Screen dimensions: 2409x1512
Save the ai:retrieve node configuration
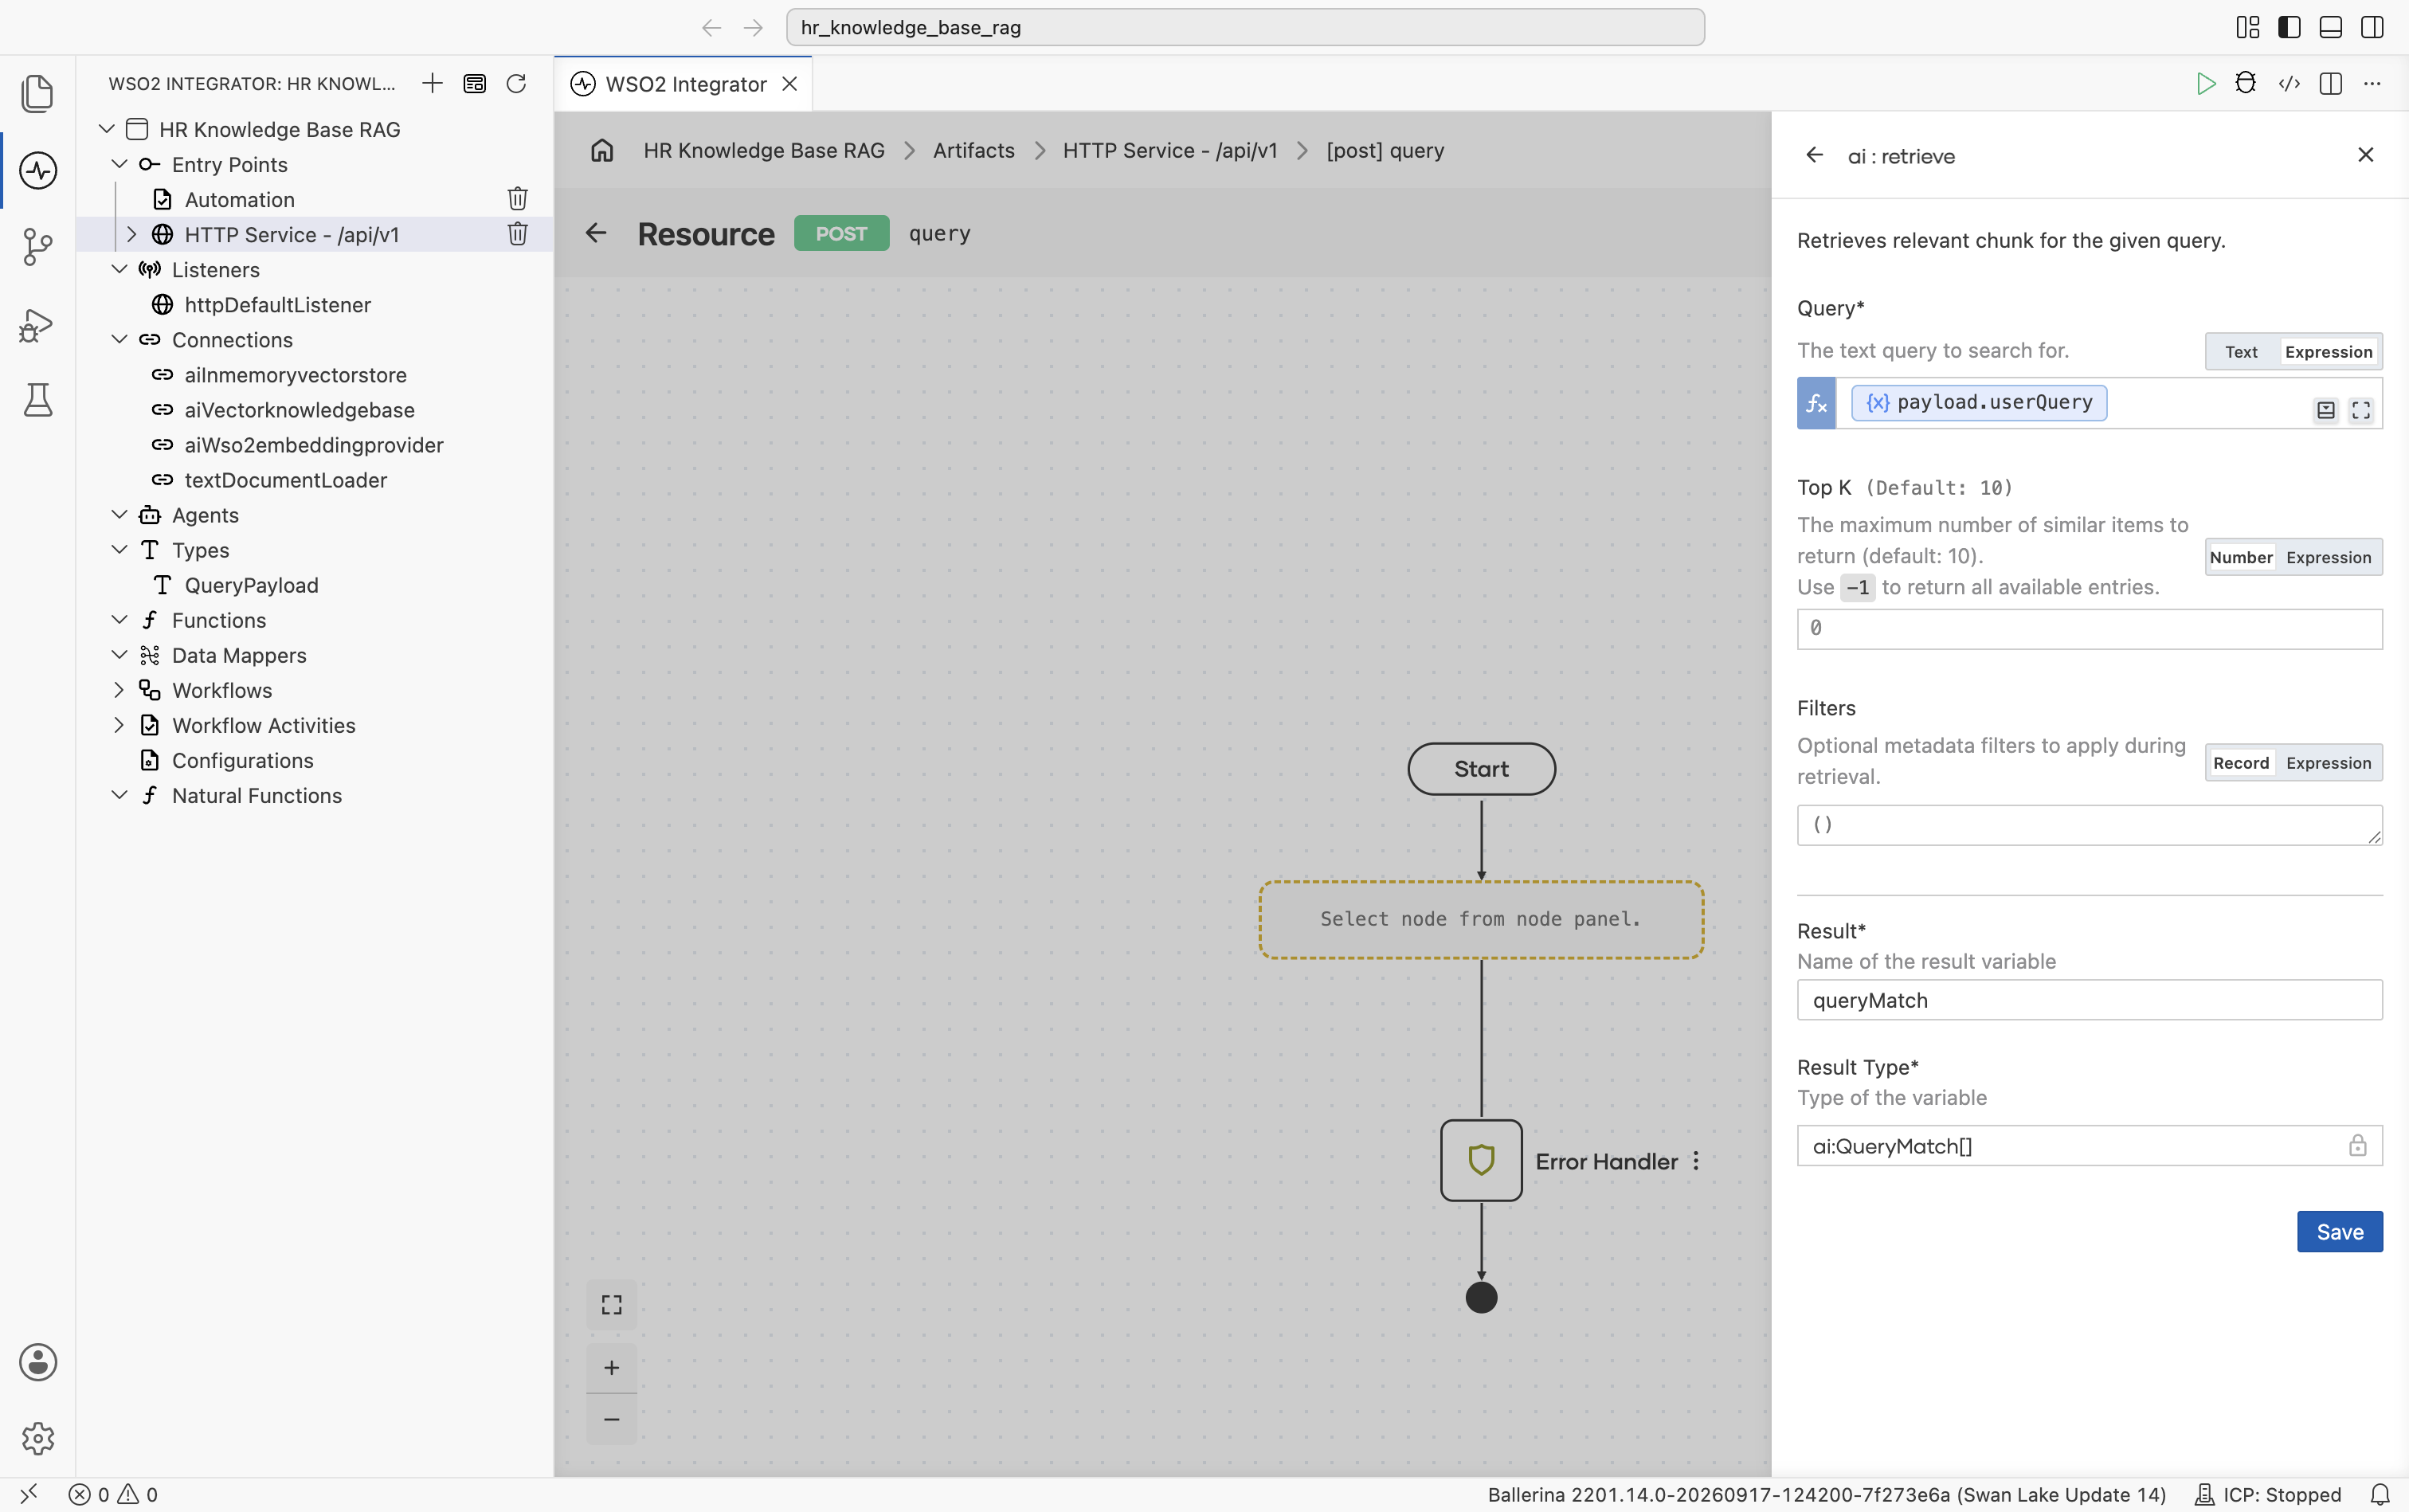click(x=2339, y=1232)
